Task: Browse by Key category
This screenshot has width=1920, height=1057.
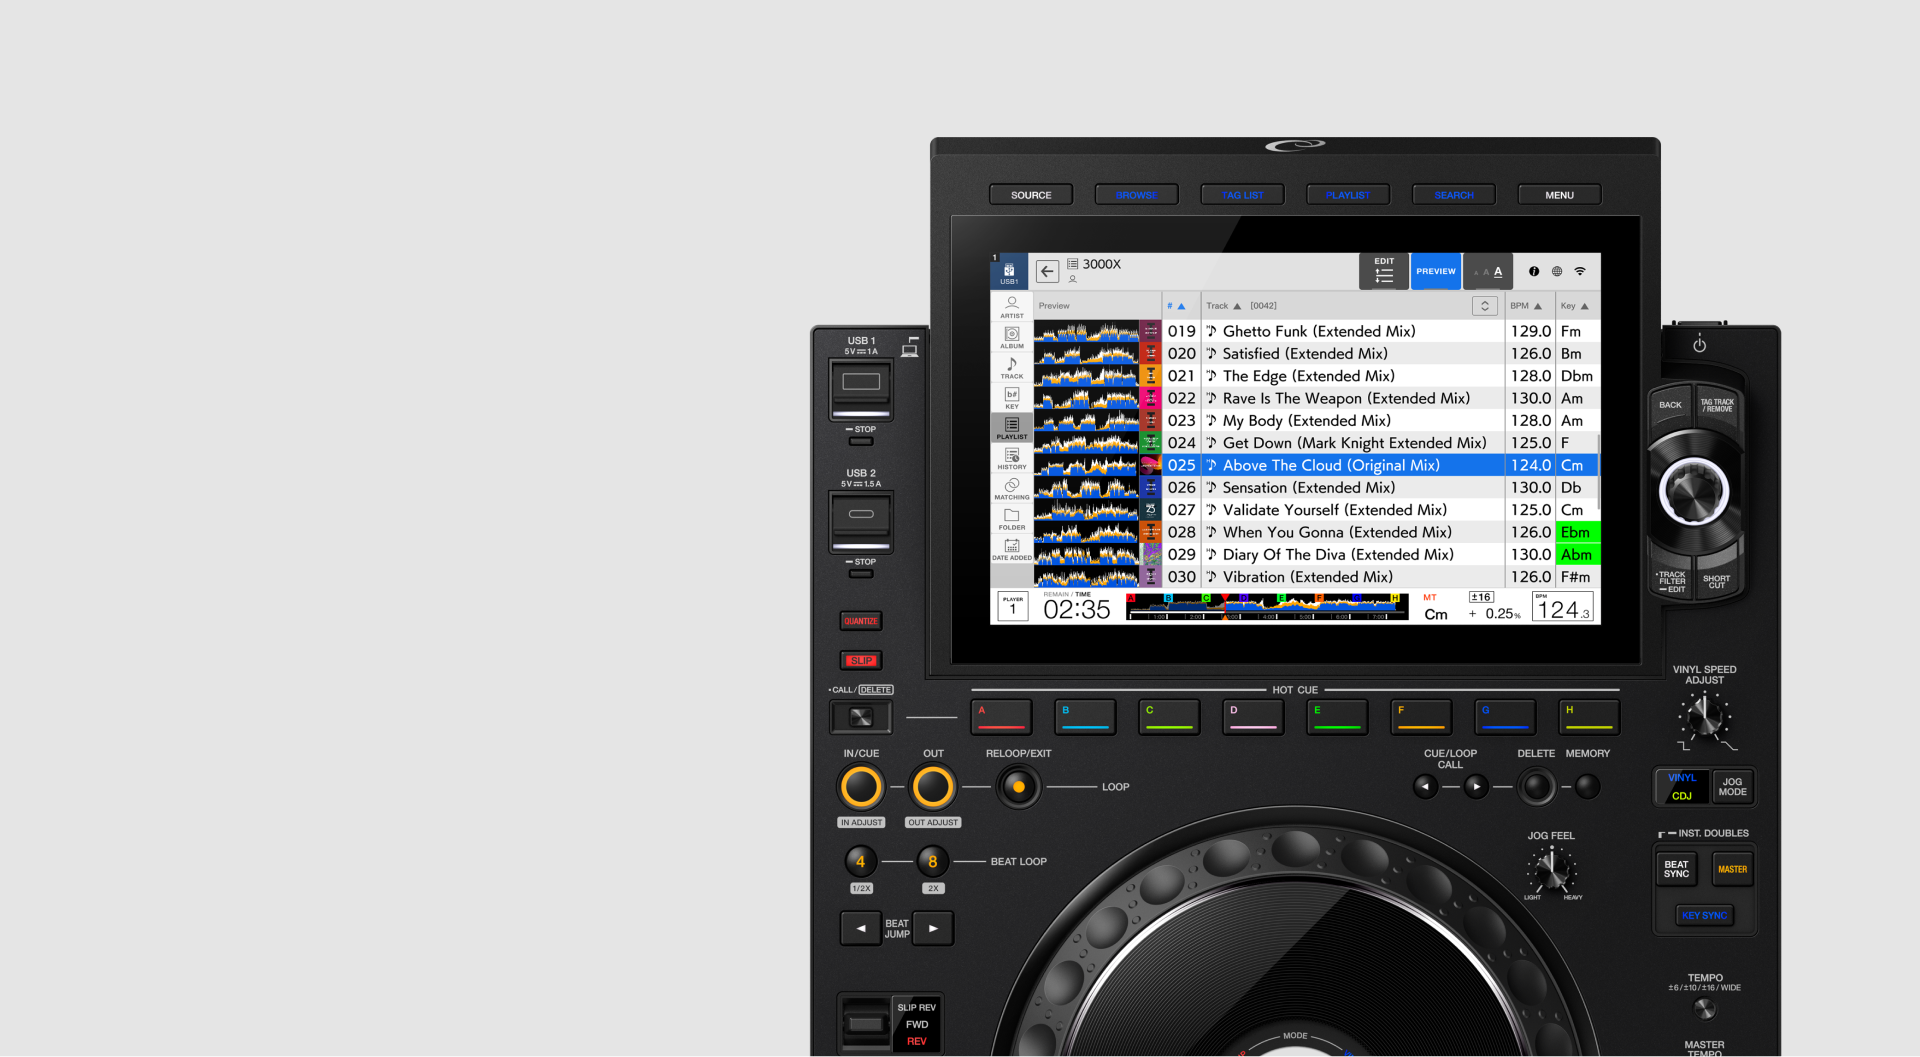Action: (1012, 398)
